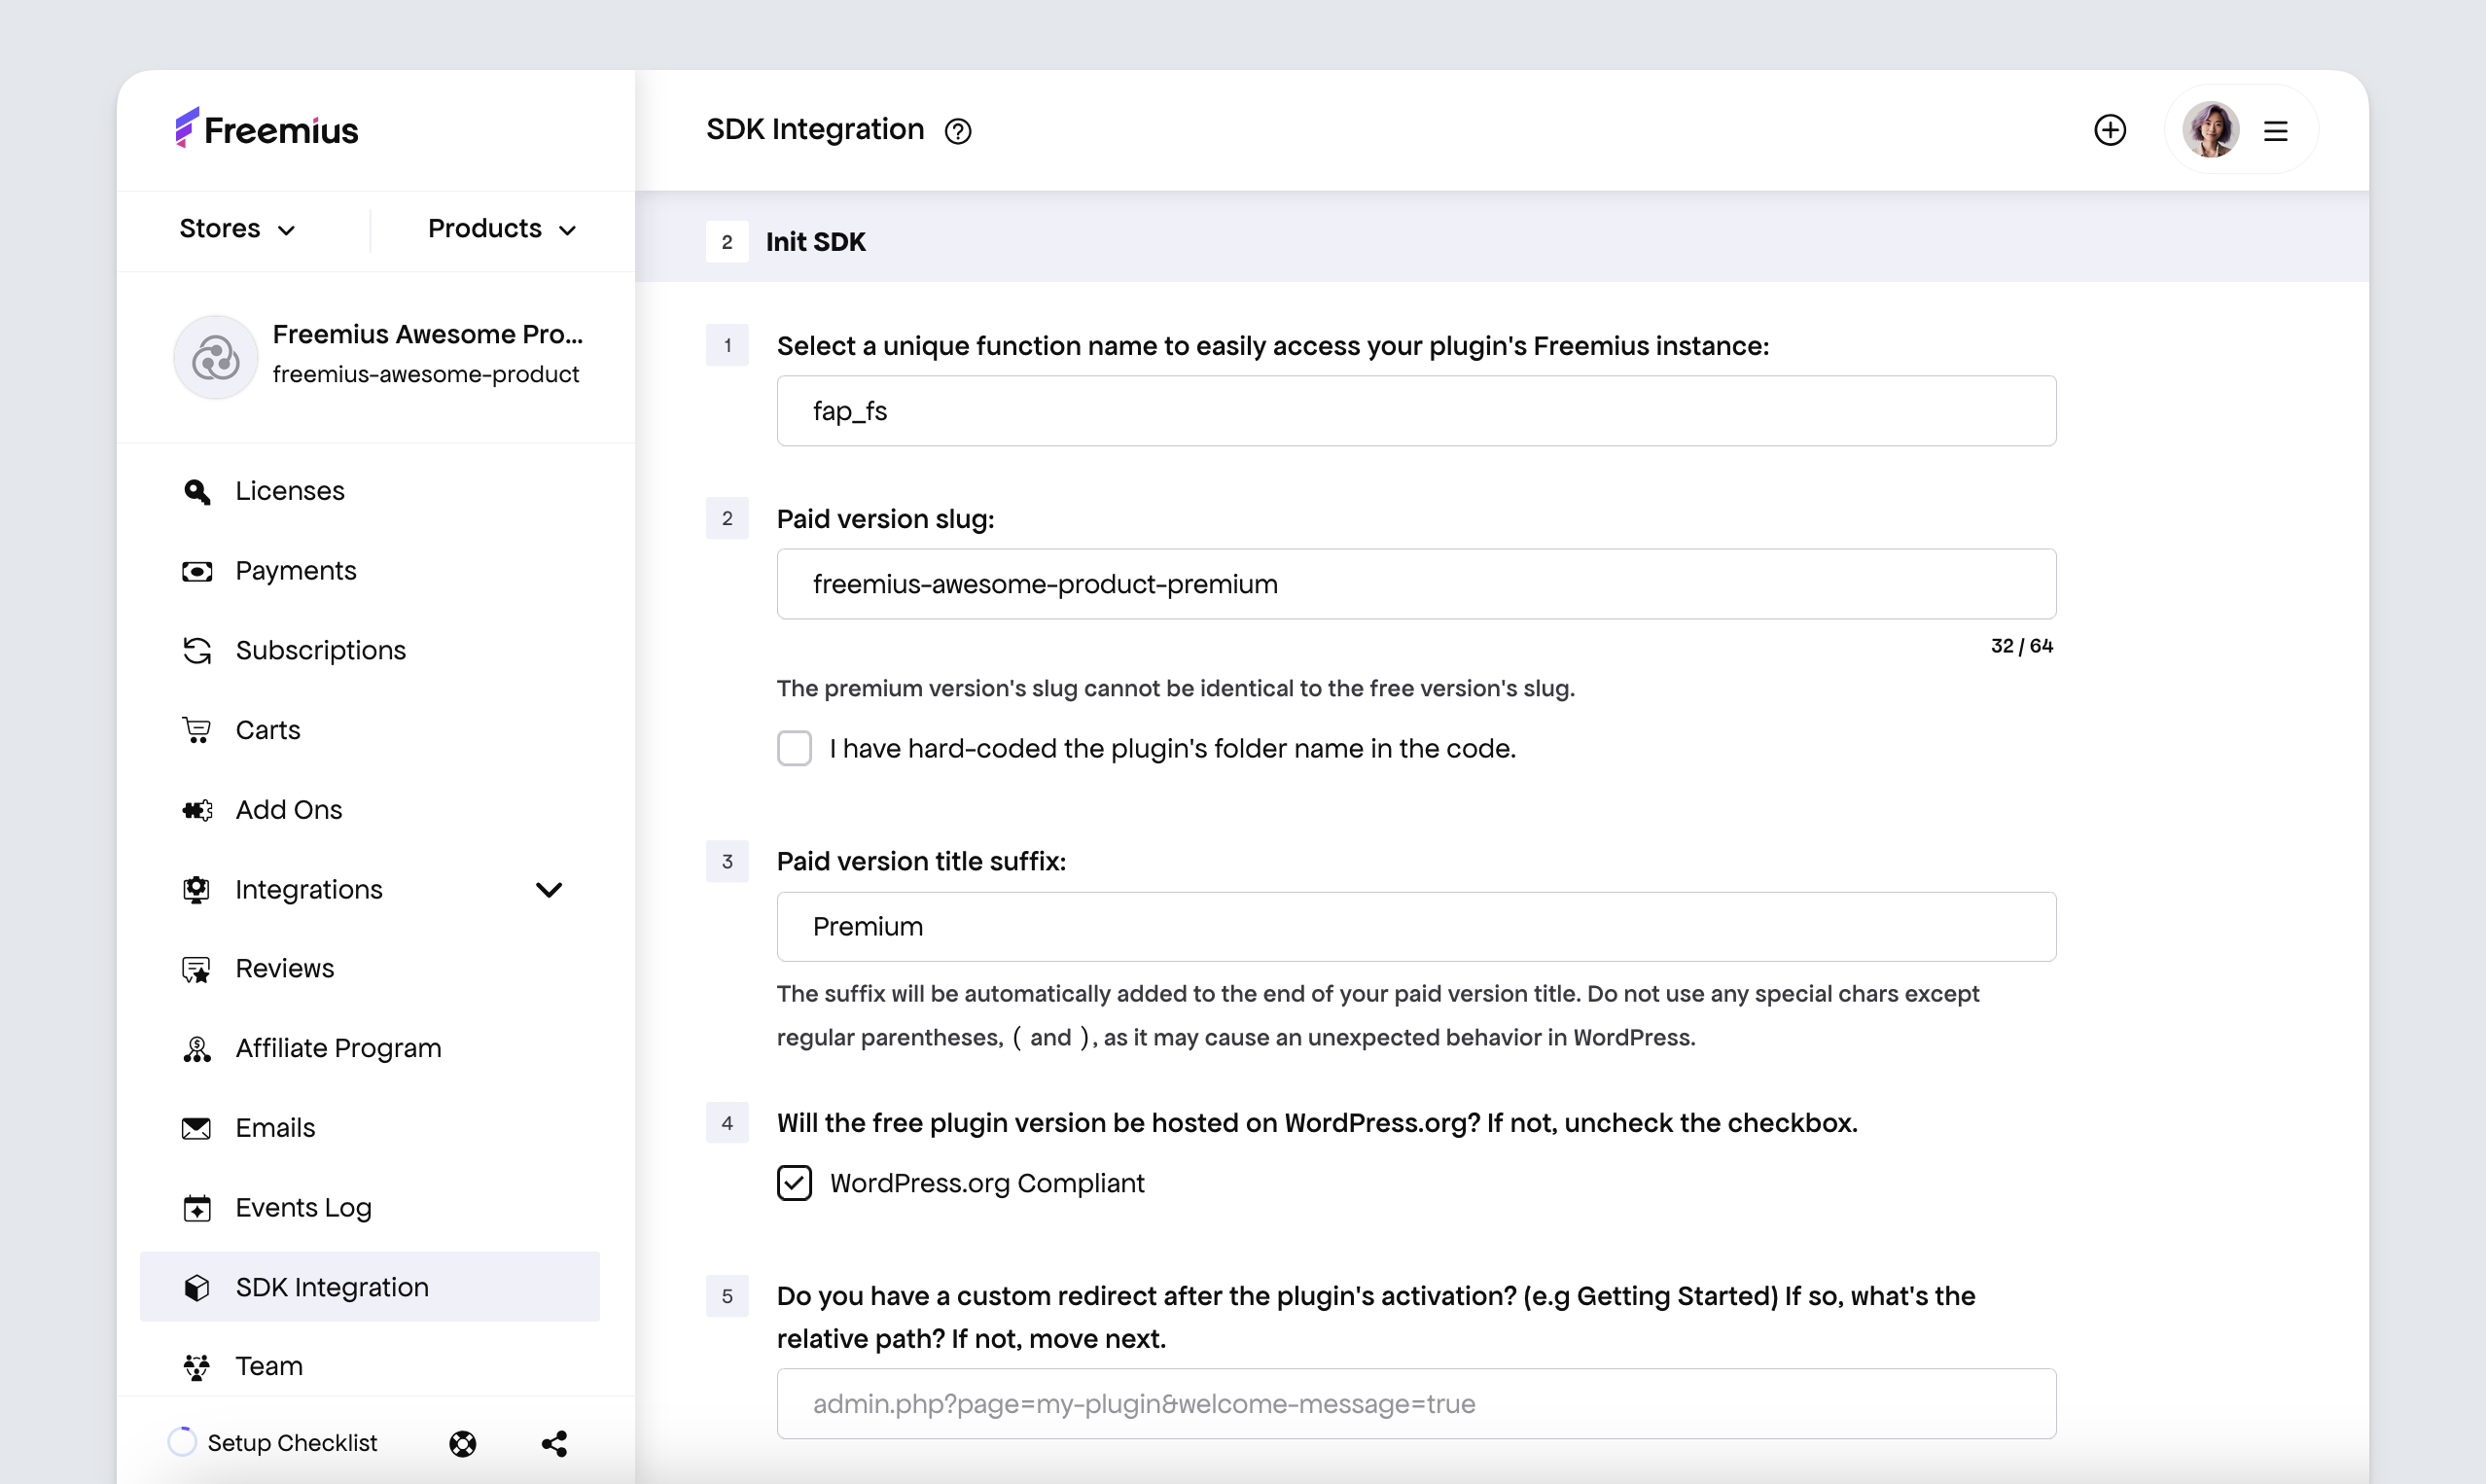Screen dimensions: 2486x1484
Task: Open Events Log page
Action: click(x=304, y=1208)
